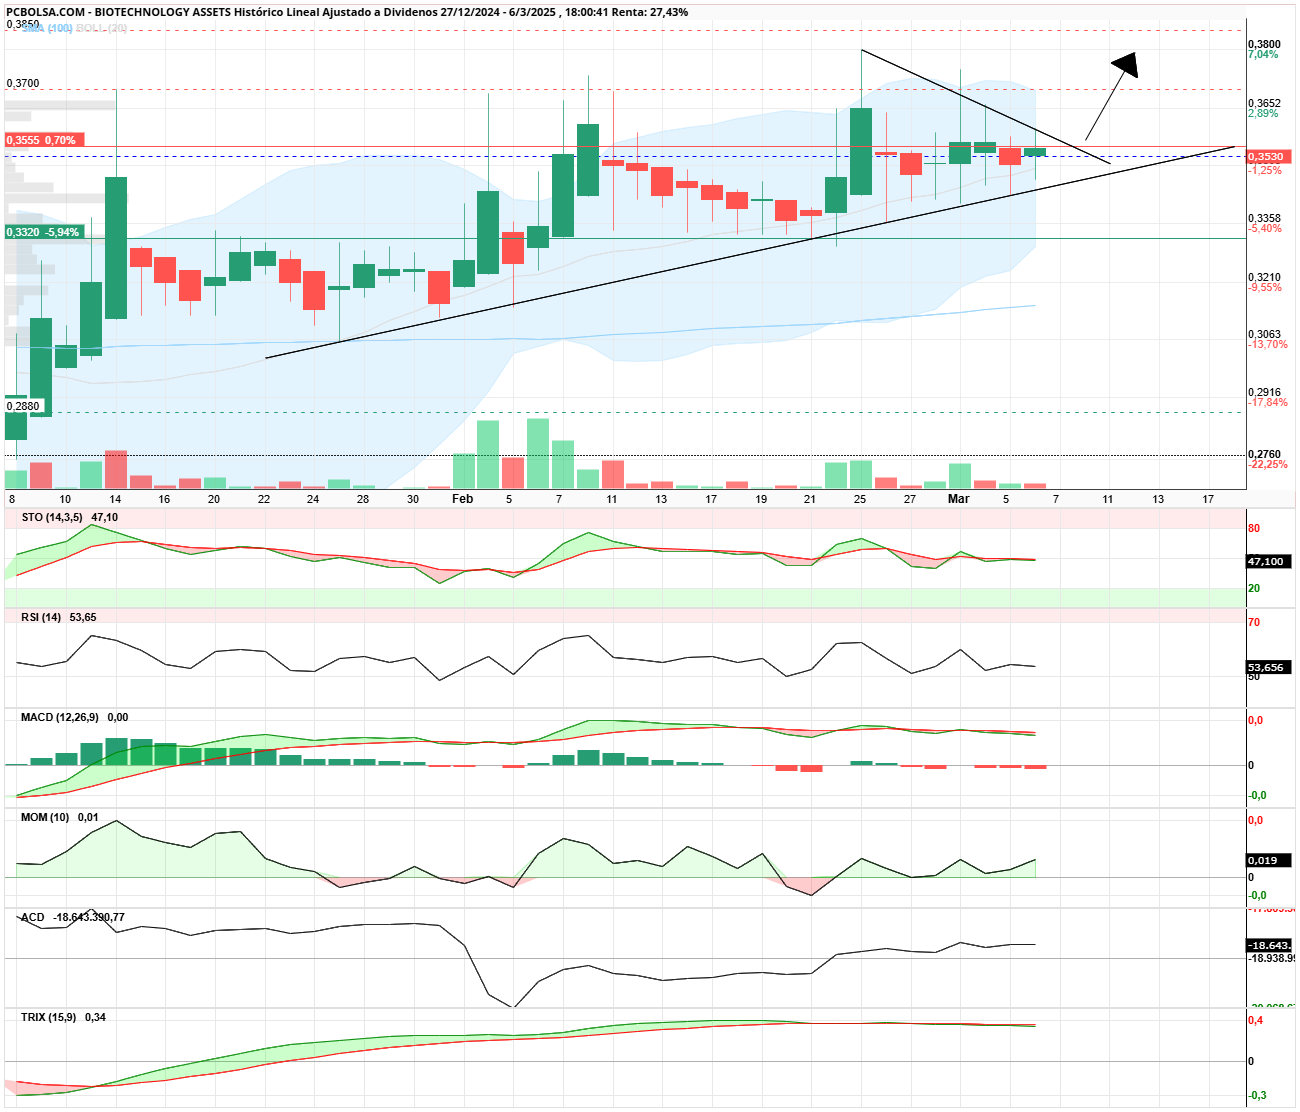
Task: Click the '25' date label on time axis
Action: [x=860, y=499]
